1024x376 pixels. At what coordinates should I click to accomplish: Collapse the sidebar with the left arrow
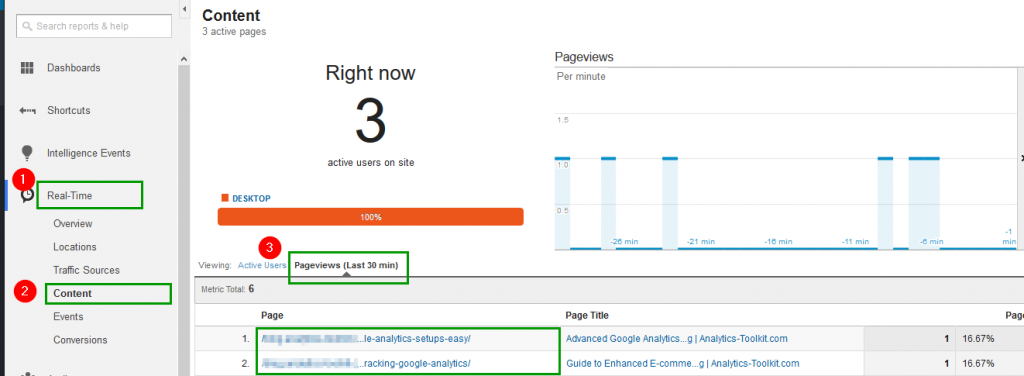tap(184, 8)
